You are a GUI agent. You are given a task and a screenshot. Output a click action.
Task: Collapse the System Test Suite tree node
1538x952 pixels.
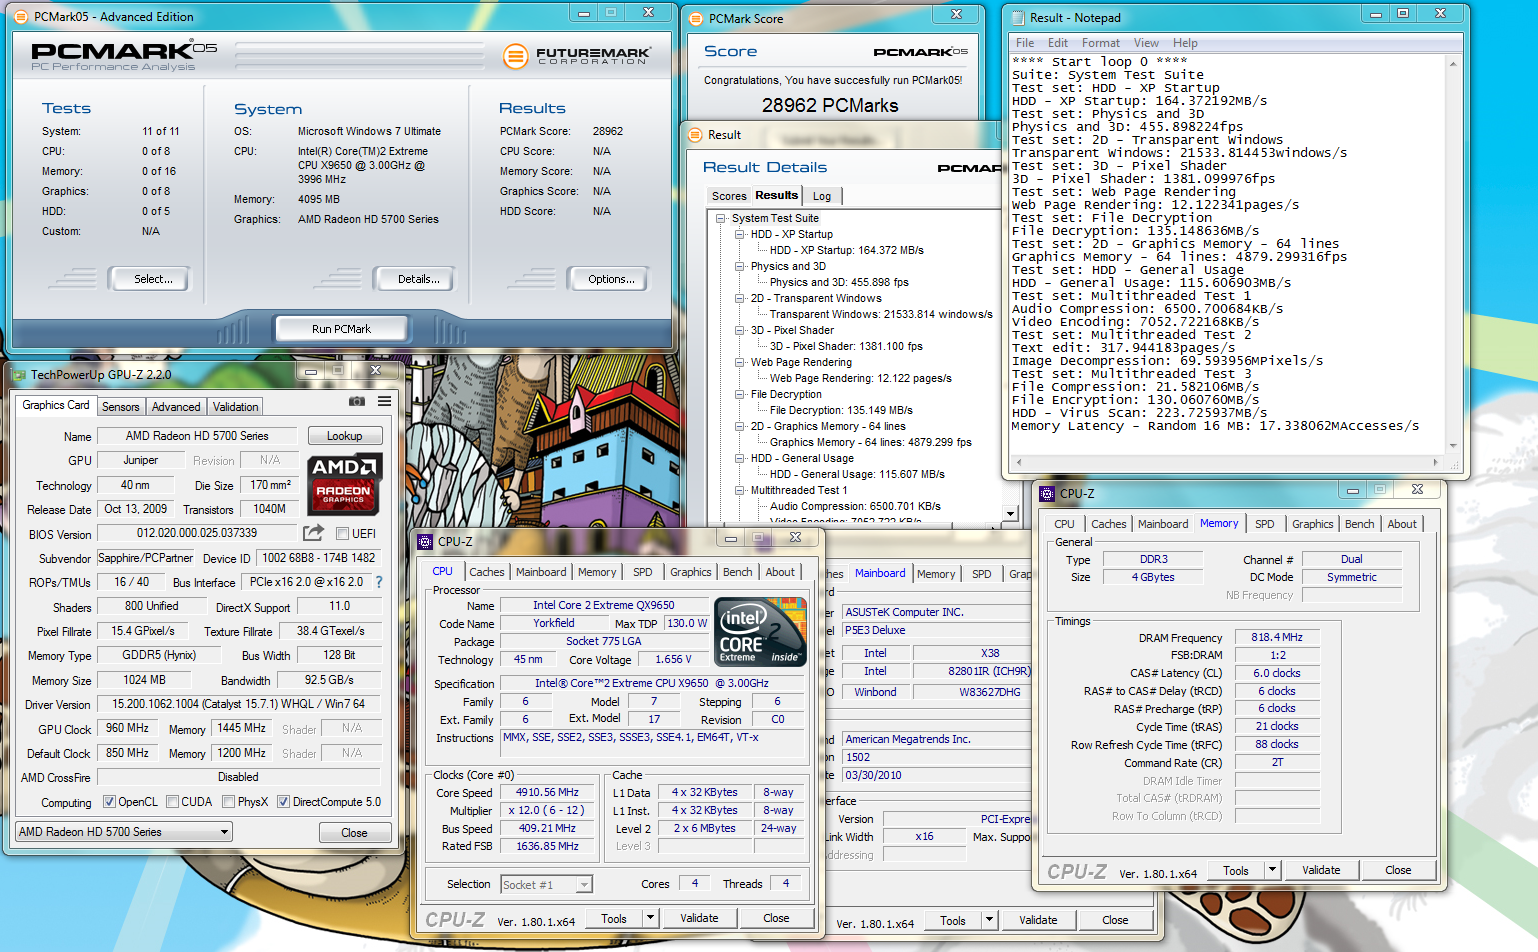pos(721,218)
